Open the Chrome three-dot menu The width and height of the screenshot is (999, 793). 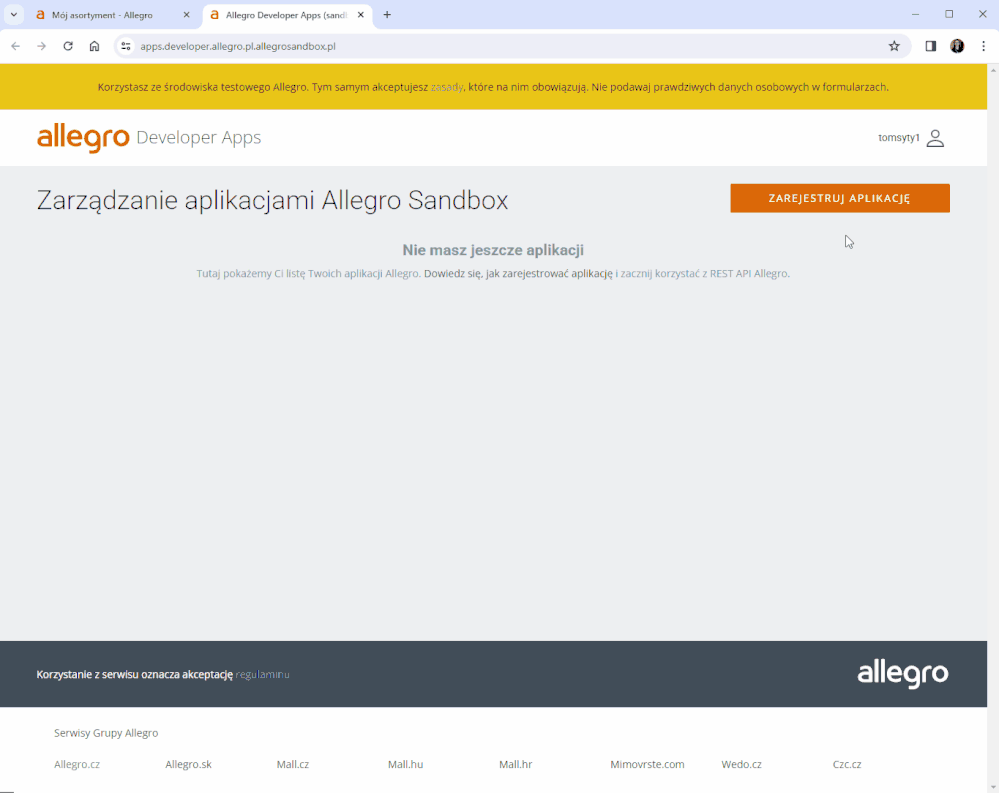tap(984, 46)
